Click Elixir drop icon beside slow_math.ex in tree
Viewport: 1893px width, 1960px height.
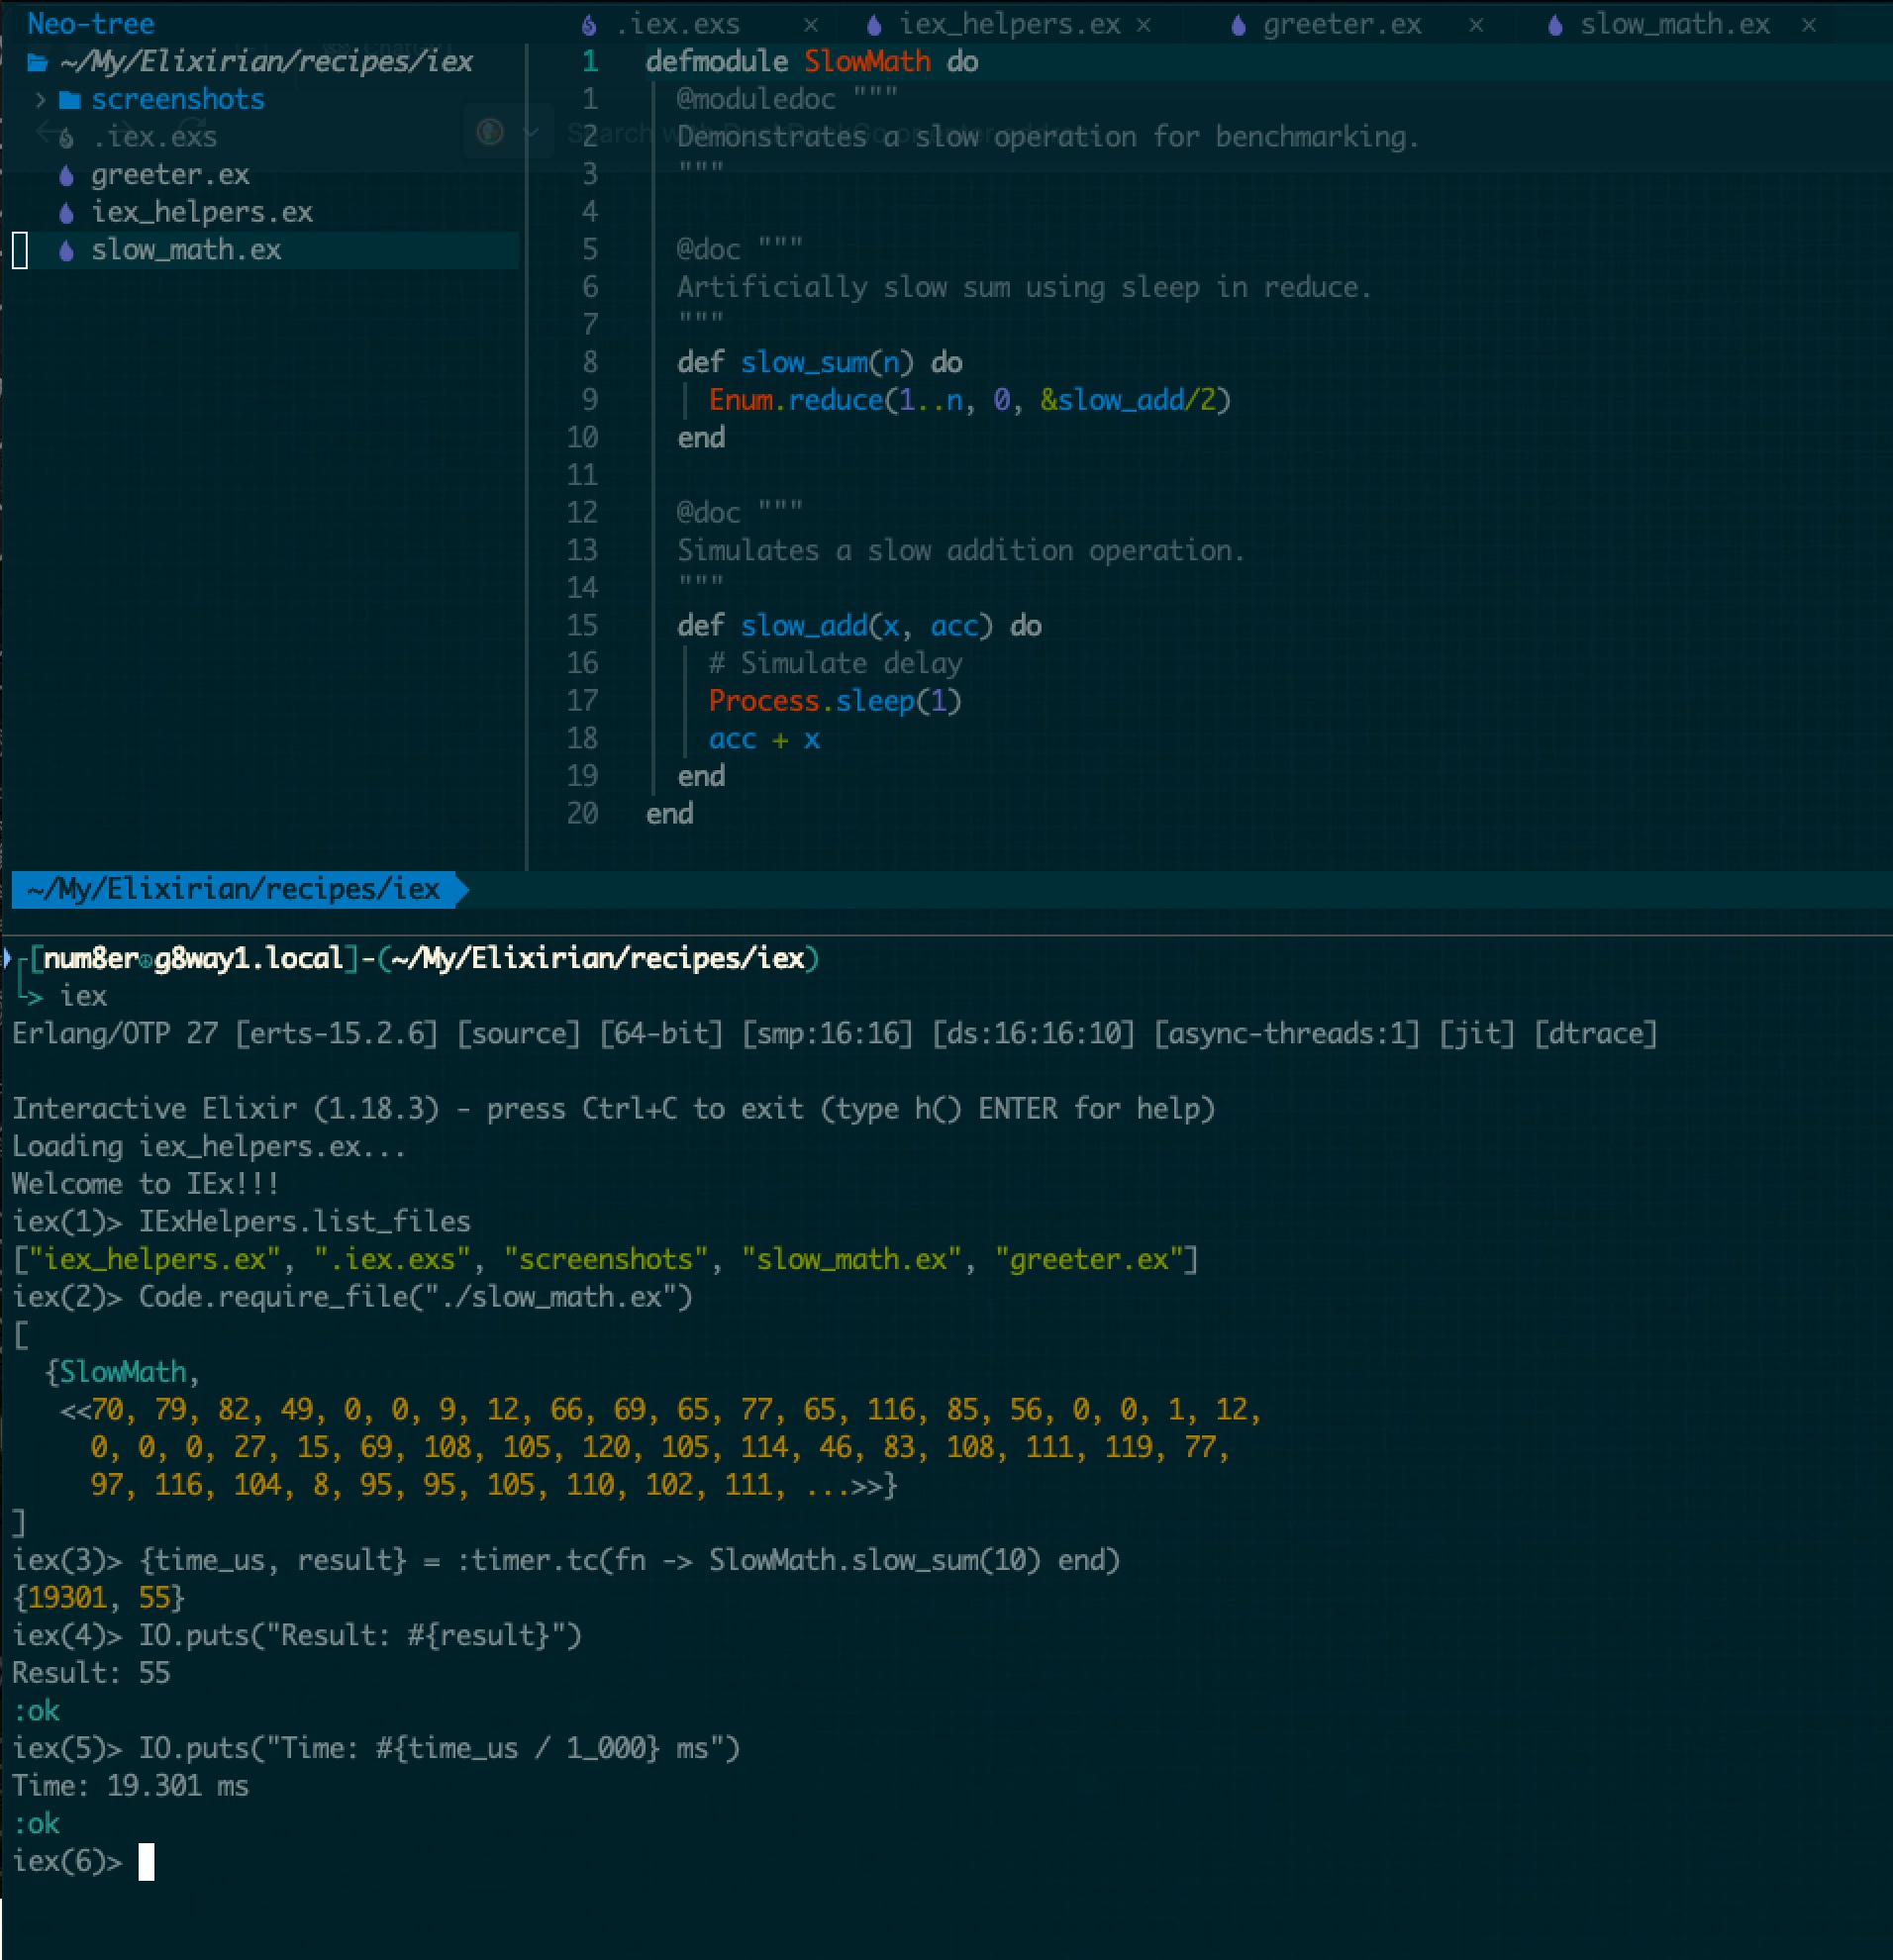(66, 251)
